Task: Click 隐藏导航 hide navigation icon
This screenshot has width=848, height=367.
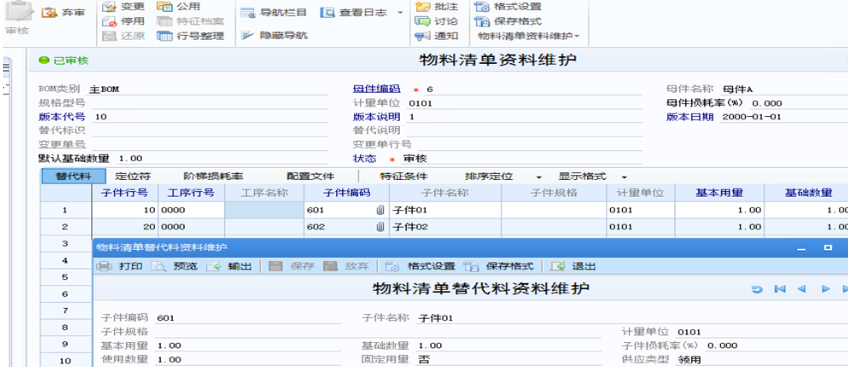Action: pyautogui.click(x=247, y=36)
